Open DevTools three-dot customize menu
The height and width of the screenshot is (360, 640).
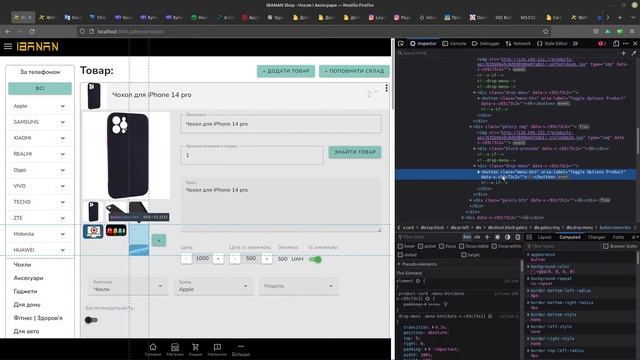[626, 43]
